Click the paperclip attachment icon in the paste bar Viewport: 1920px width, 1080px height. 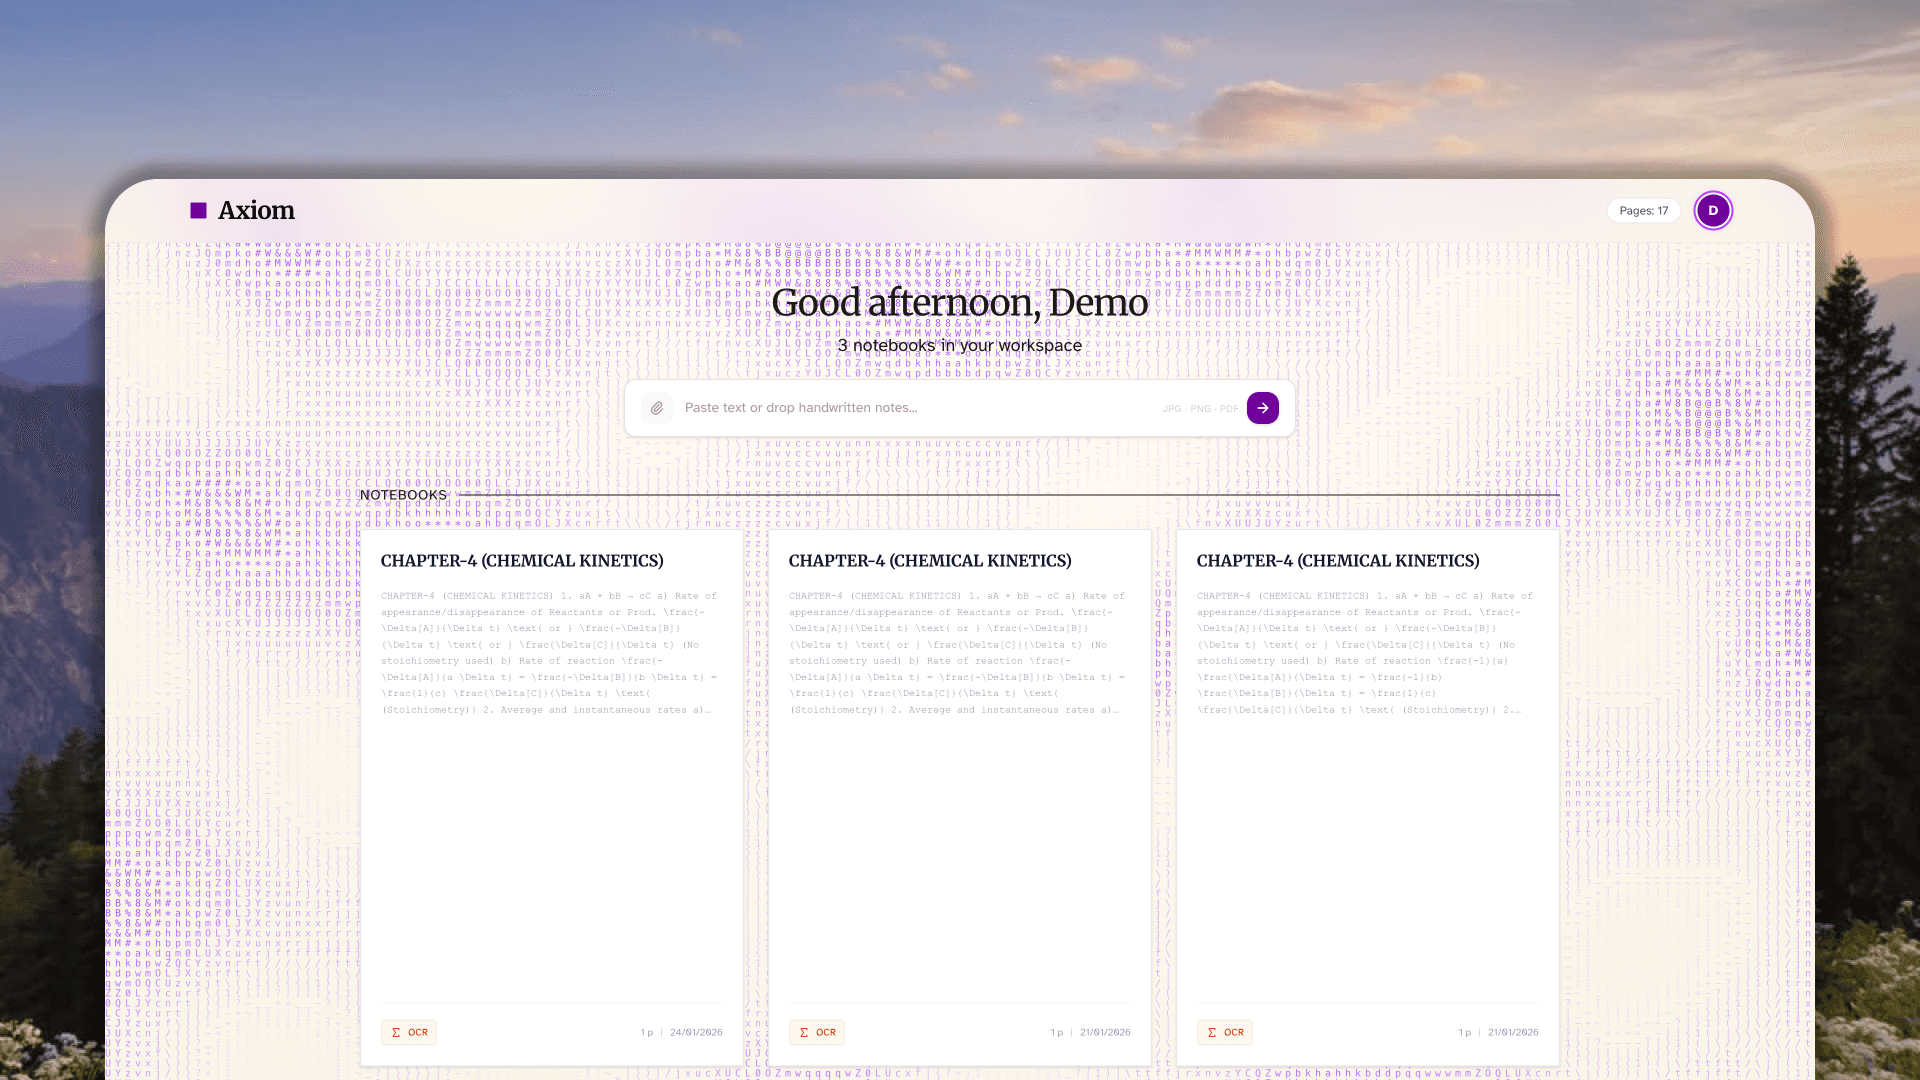(x=656, y=408)
